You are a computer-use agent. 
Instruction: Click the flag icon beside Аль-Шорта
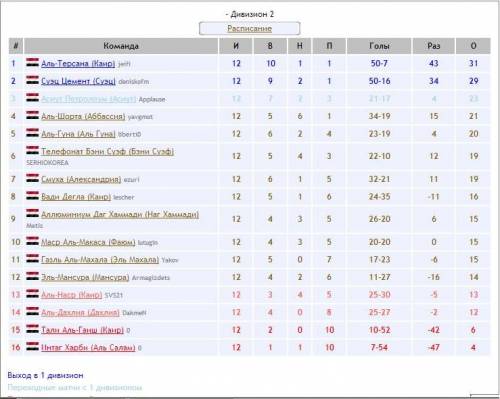pos(32,115)
